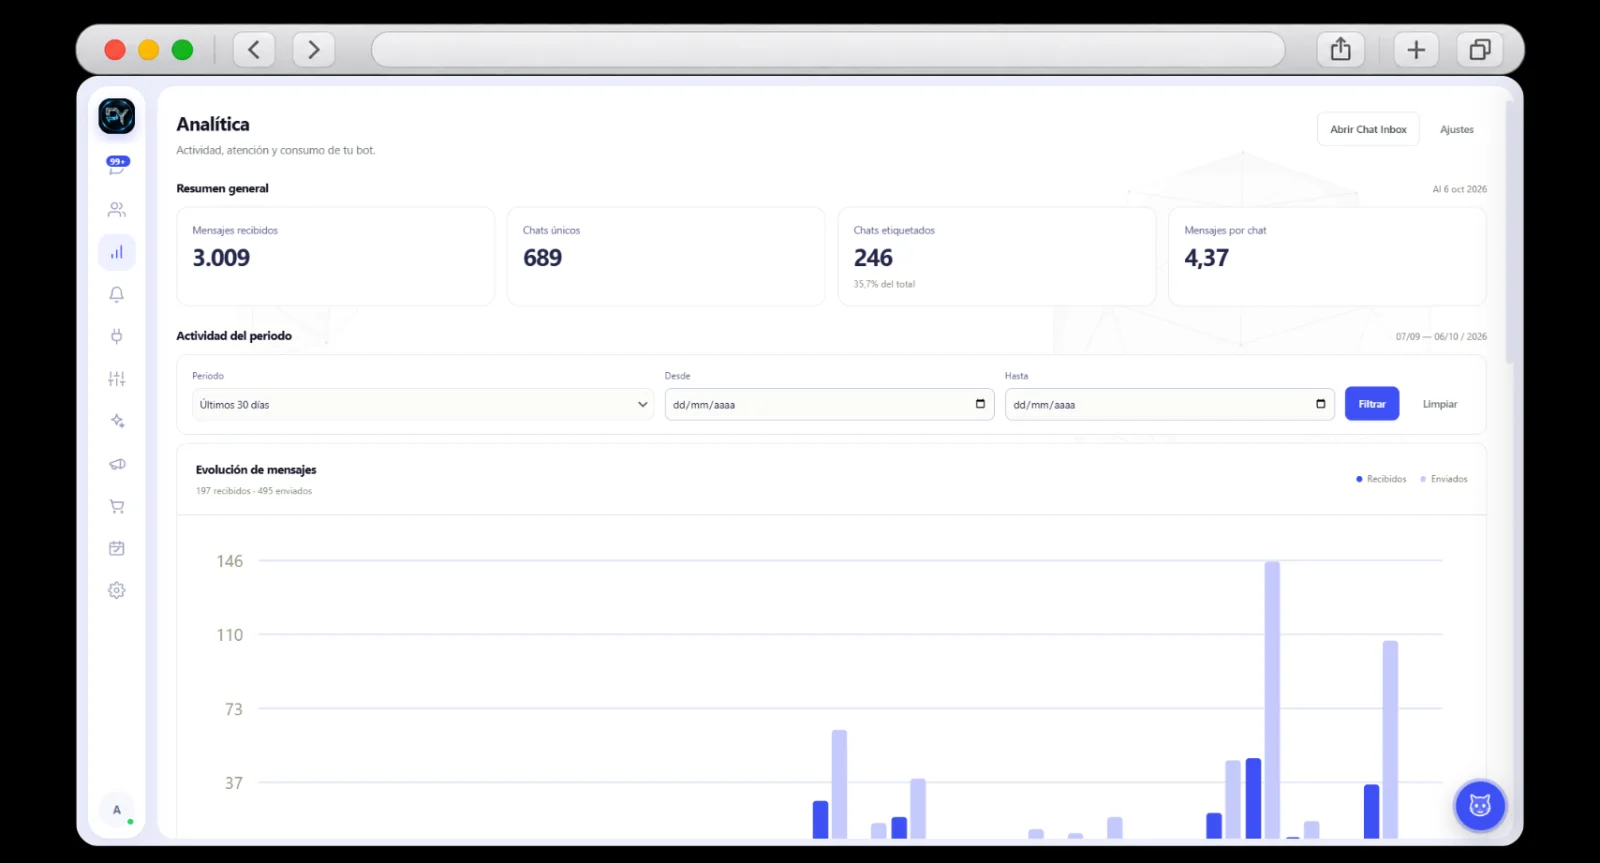
Task: Click the Mensajes por chat value 4,37
Action: pos(1206,258)
